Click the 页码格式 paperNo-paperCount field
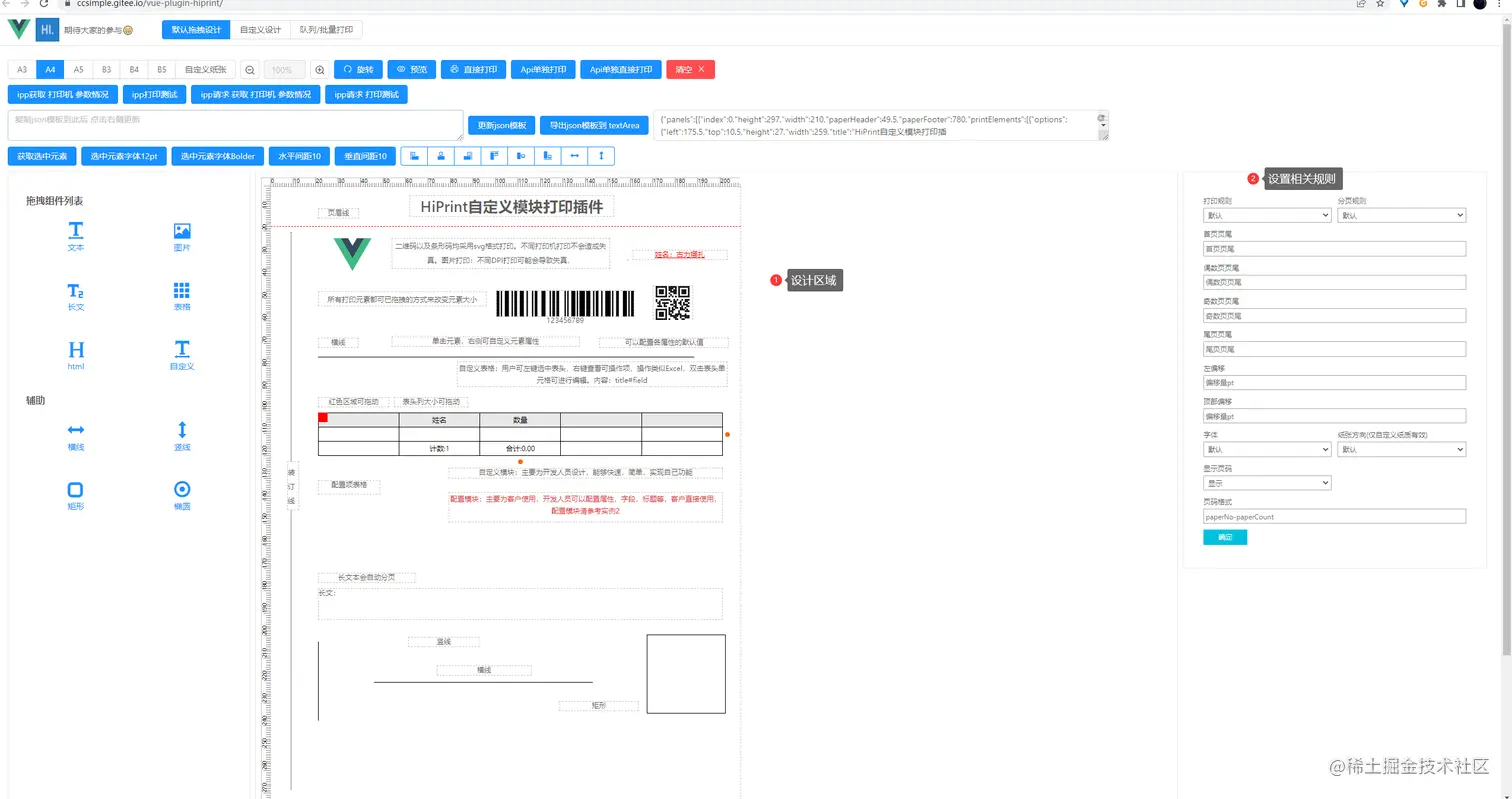Image resolution: width=1512 pixels, height=799 pixels. [x=1334, y=517]
